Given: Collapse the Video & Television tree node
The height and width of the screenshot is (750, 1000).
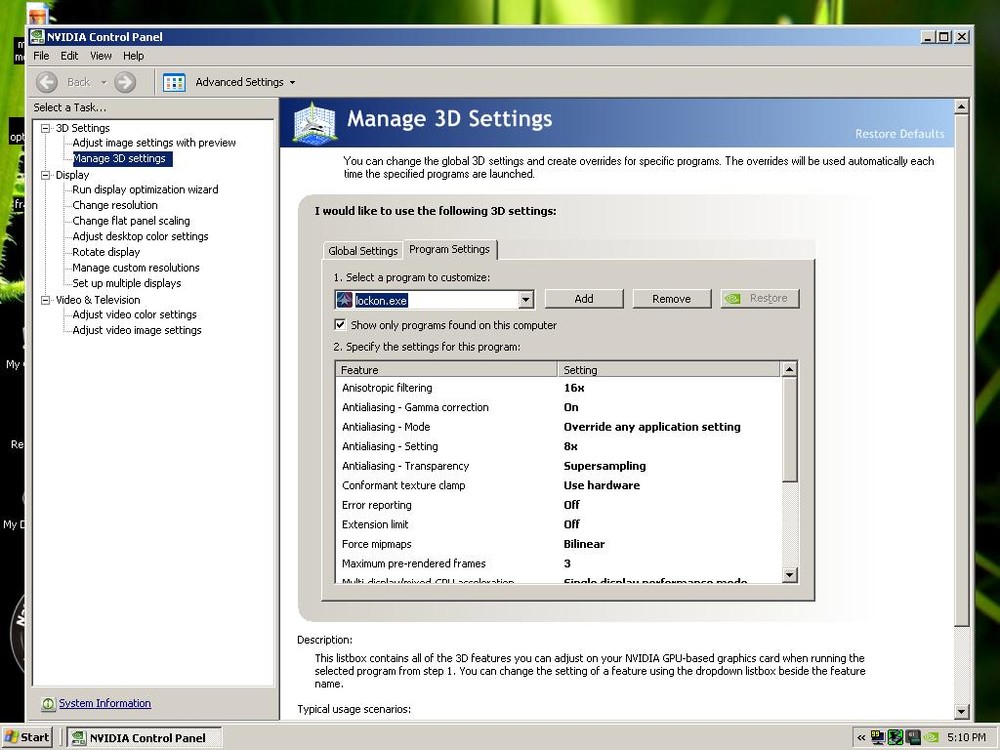Looking at the screenshot, I should tap(45, 300).
